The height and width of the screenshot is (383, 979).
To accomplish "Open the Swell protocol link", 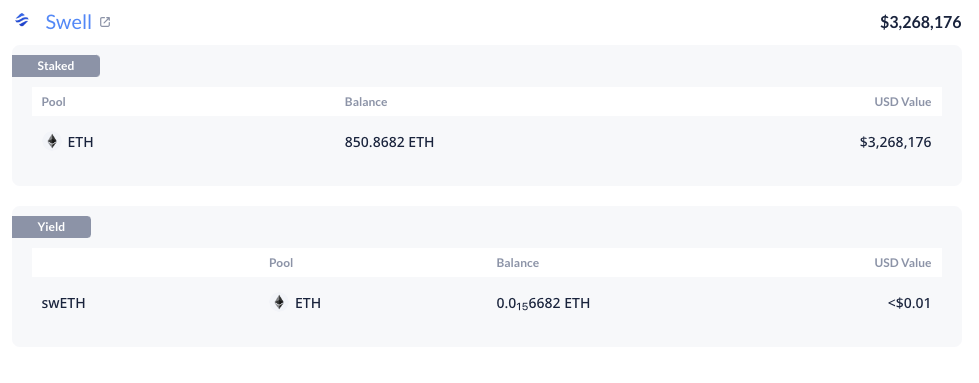I will coord(68,22).
